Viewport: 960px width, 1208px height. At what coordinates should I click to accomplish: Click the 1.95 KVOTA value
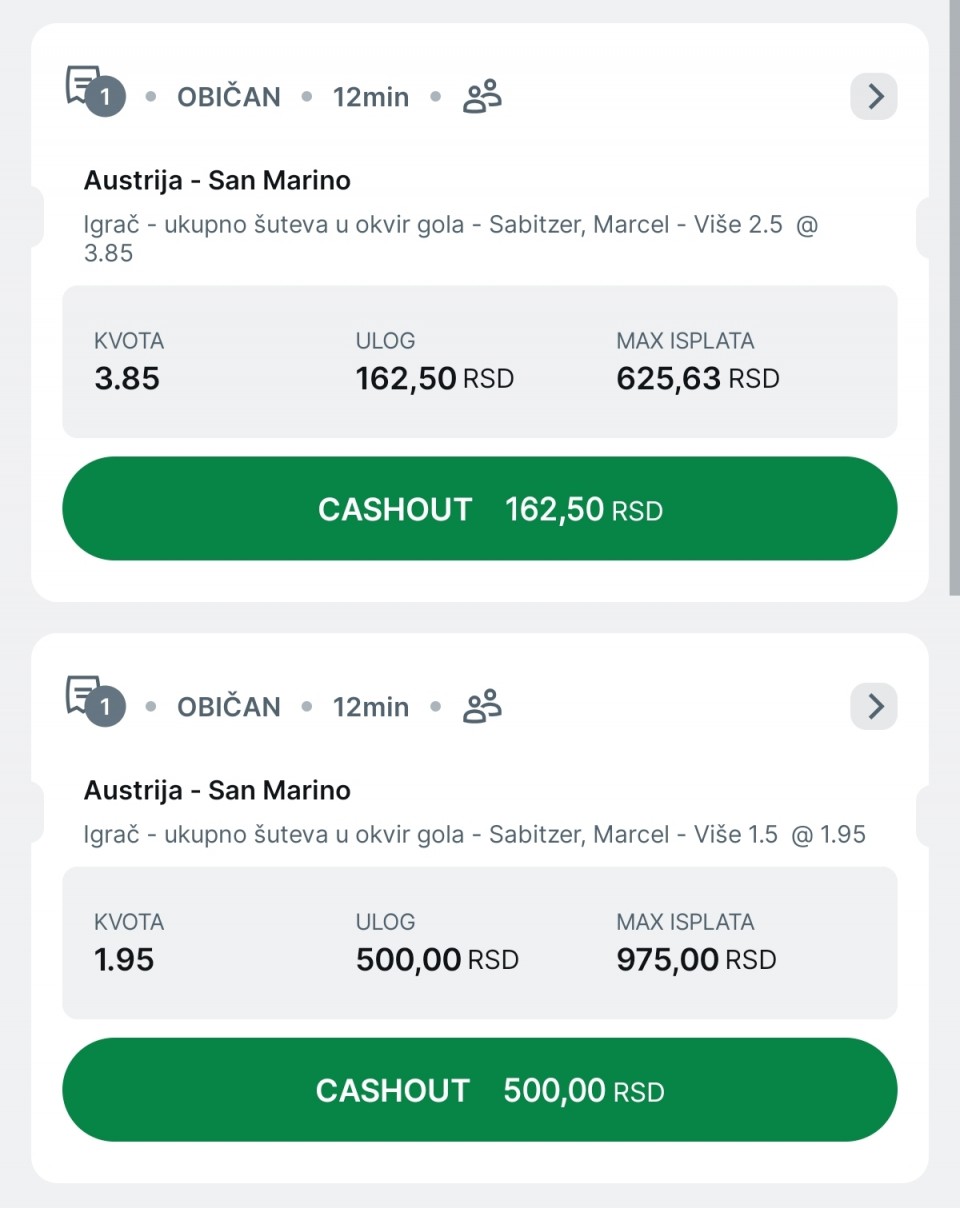[124, 960]
